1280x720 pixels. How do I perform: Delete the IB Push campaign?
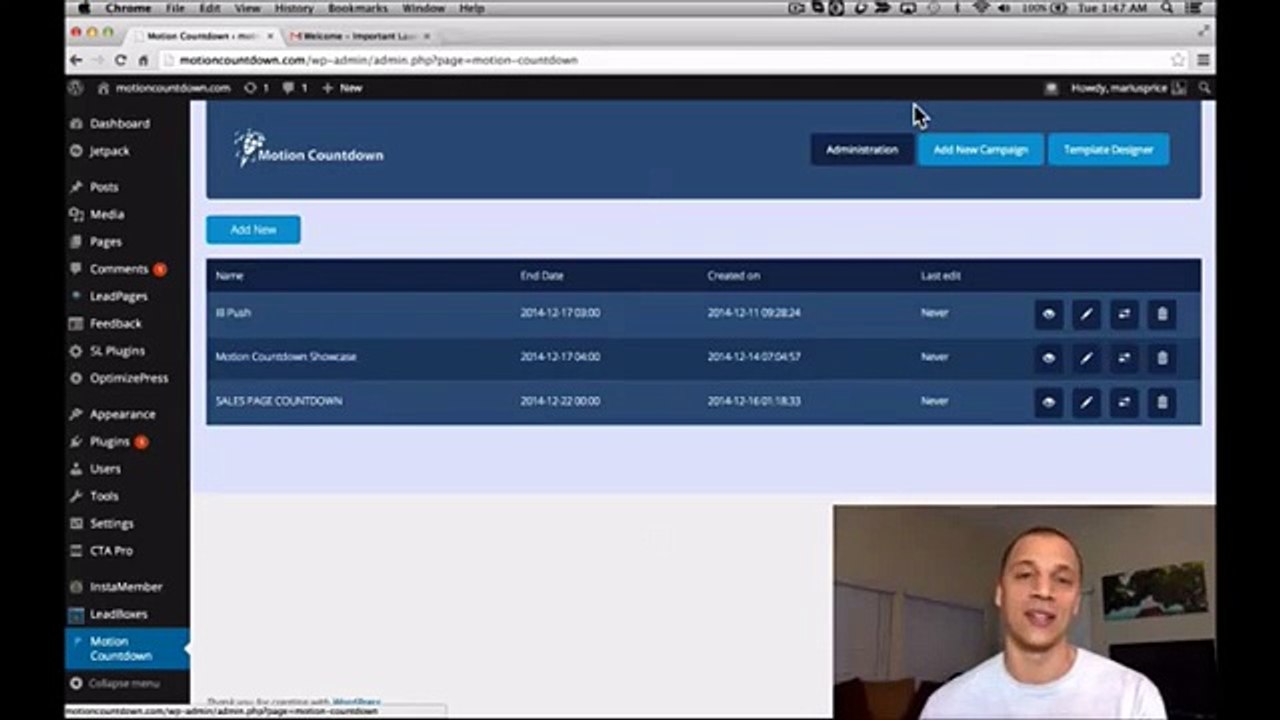[x=1162, y=314]
